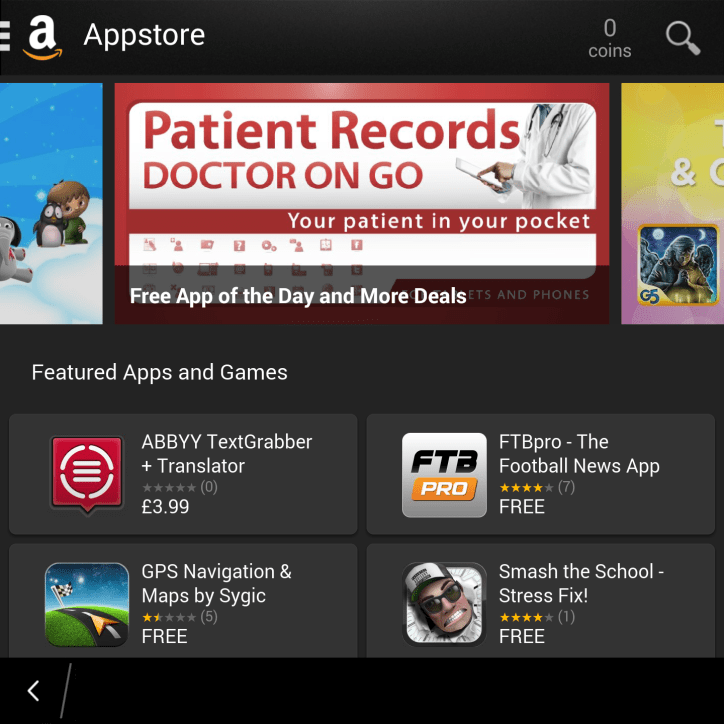
Task: Tap the £3.99 price for ABBYY
Action: 165,507
